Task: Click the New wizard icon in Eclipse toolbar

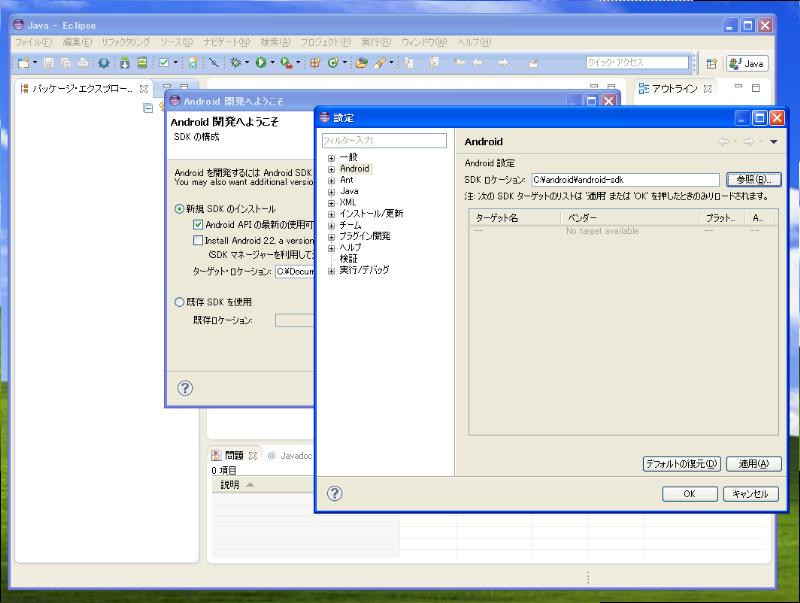Action: (x=23, y=63)
